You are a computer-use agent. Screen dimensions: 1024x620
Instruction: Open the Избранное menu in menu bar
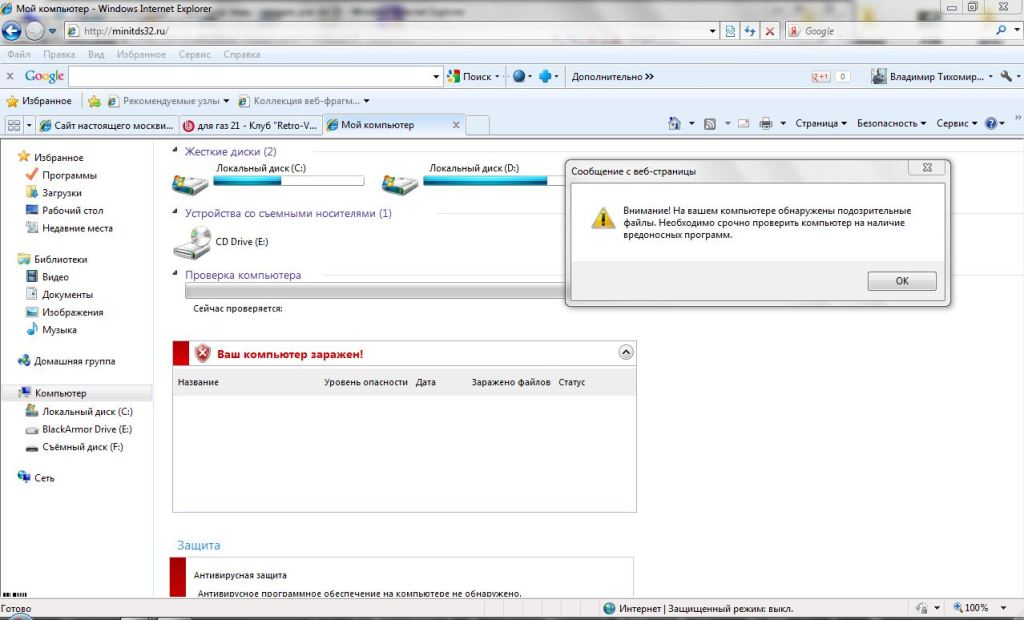[141, 54]
